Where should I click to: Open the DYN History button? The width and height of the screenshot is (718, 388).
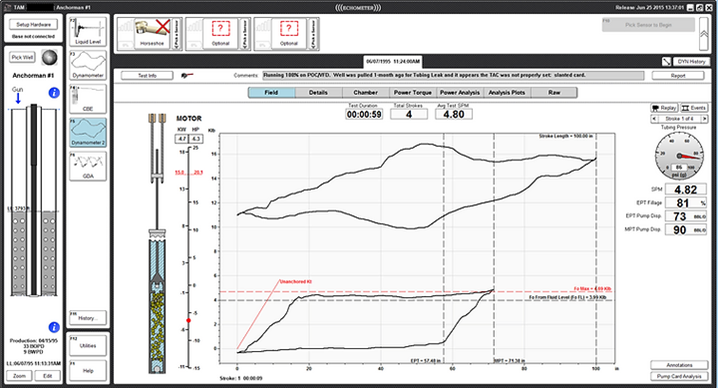pos(691,61)
